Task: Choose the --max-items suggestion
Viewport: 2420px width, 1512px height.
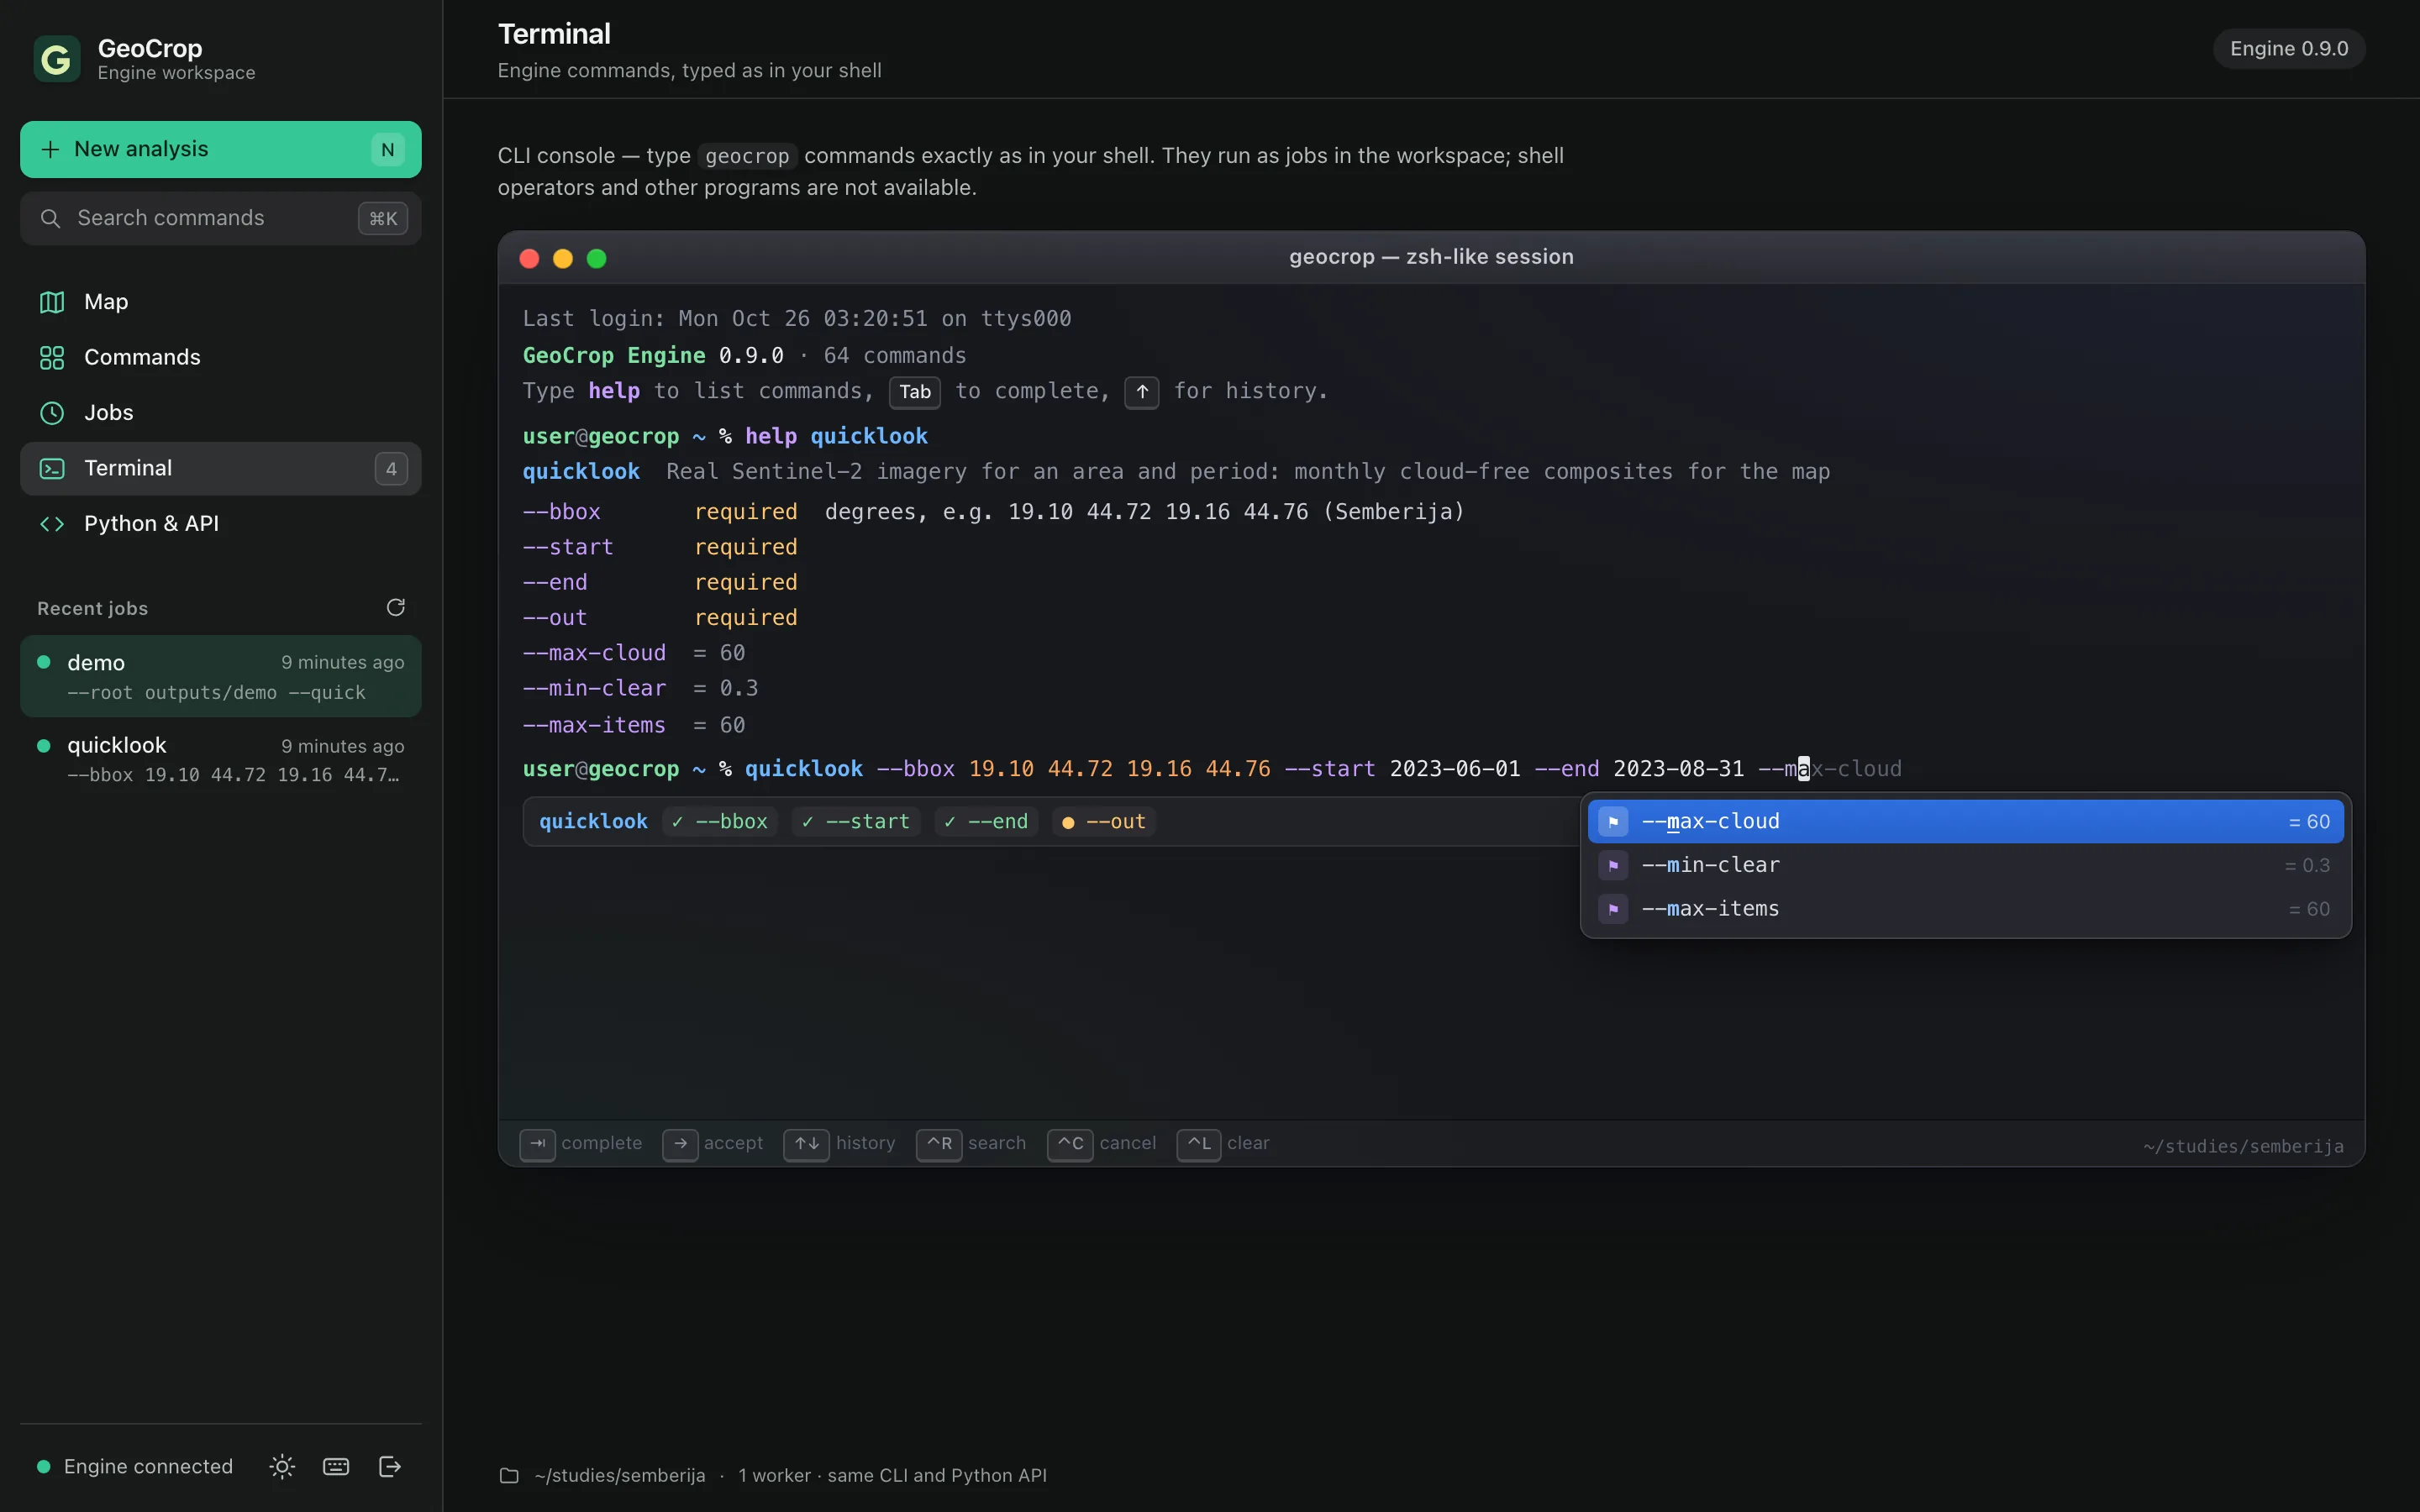Action: (1965, 909)
